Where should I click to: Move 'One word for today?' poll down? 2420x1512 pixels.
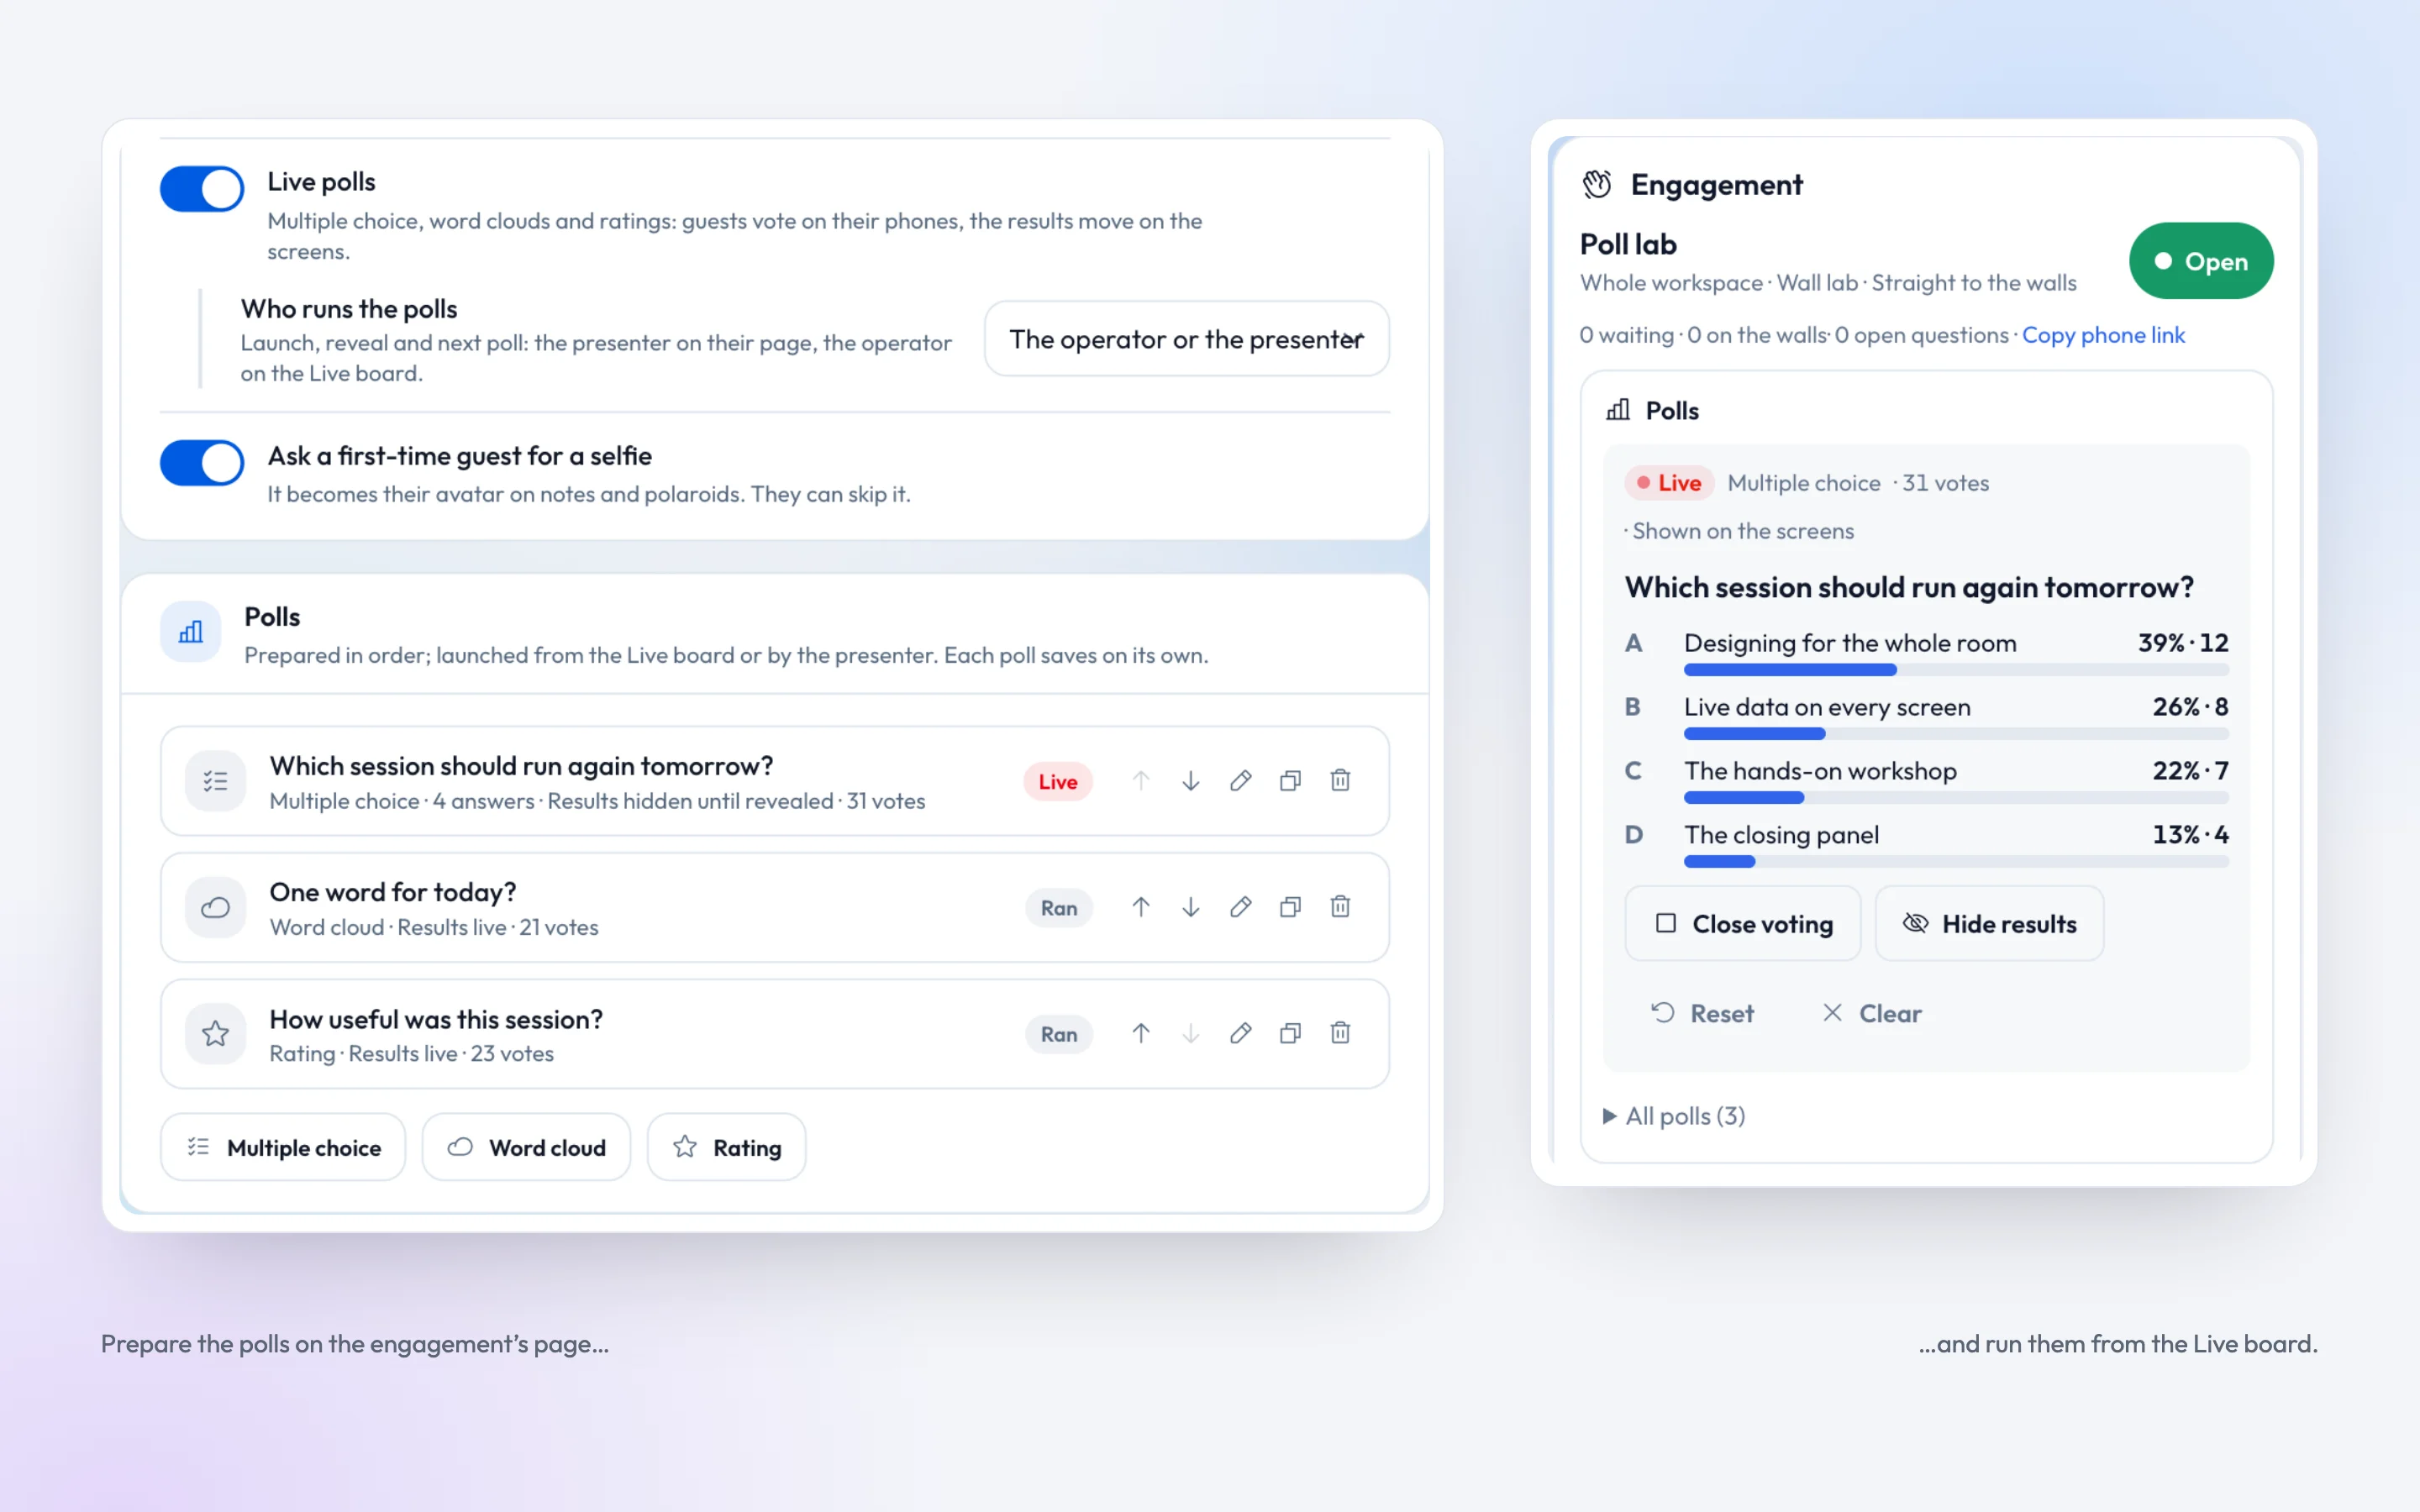coord(1190,907)
